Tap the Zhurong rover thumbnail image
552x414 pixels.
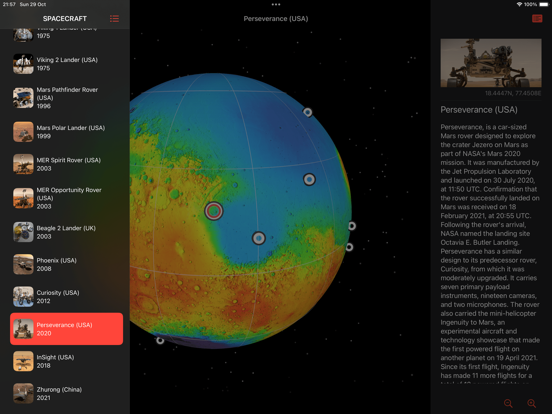coord(23,393)
